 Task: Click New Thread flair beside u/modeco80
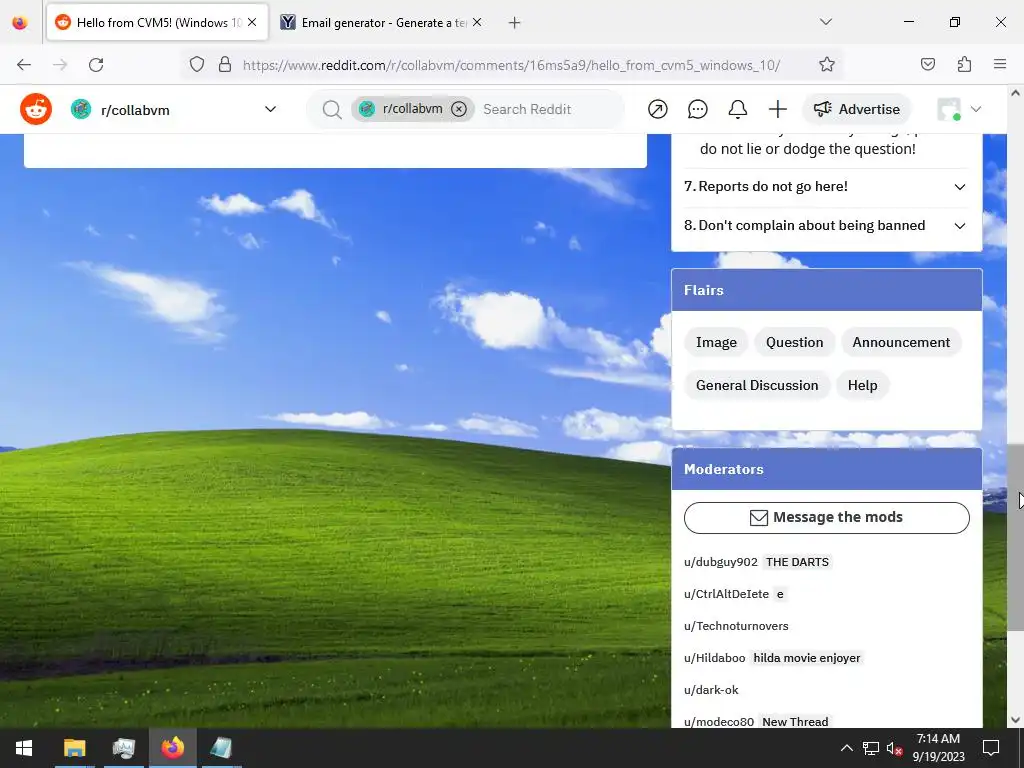point(795,722)
